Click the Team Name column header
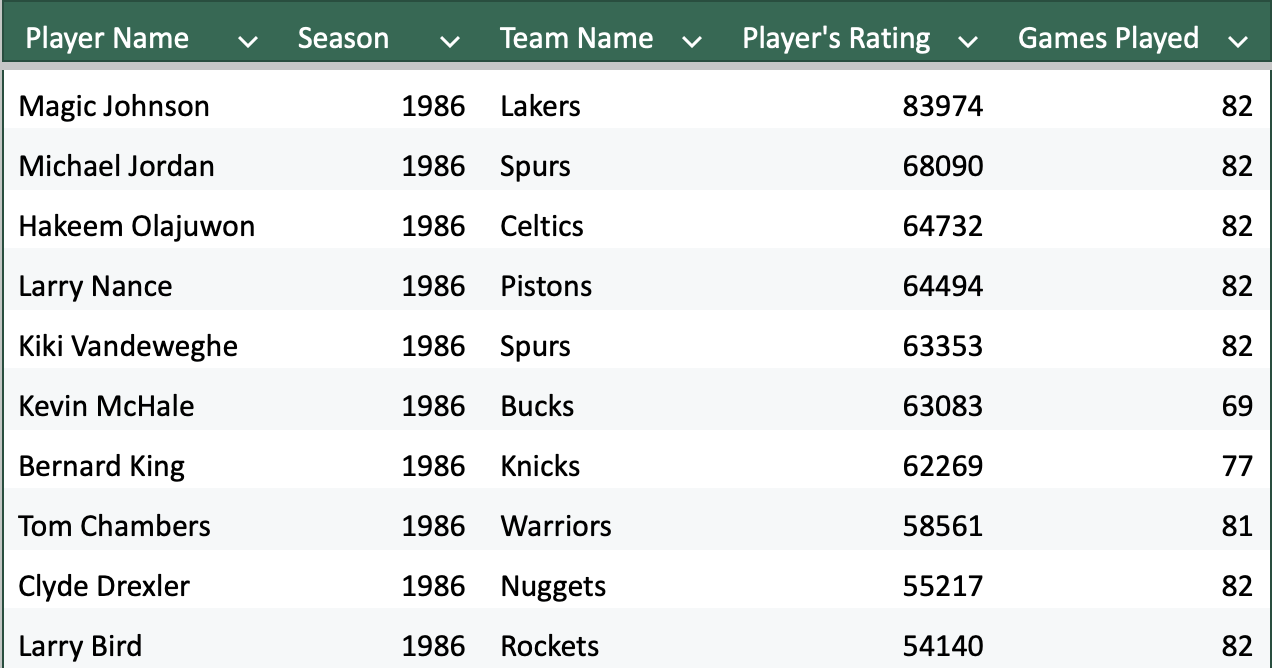Image resolution: width=1272 pixels, height=668 pixels. pos(576,38)
